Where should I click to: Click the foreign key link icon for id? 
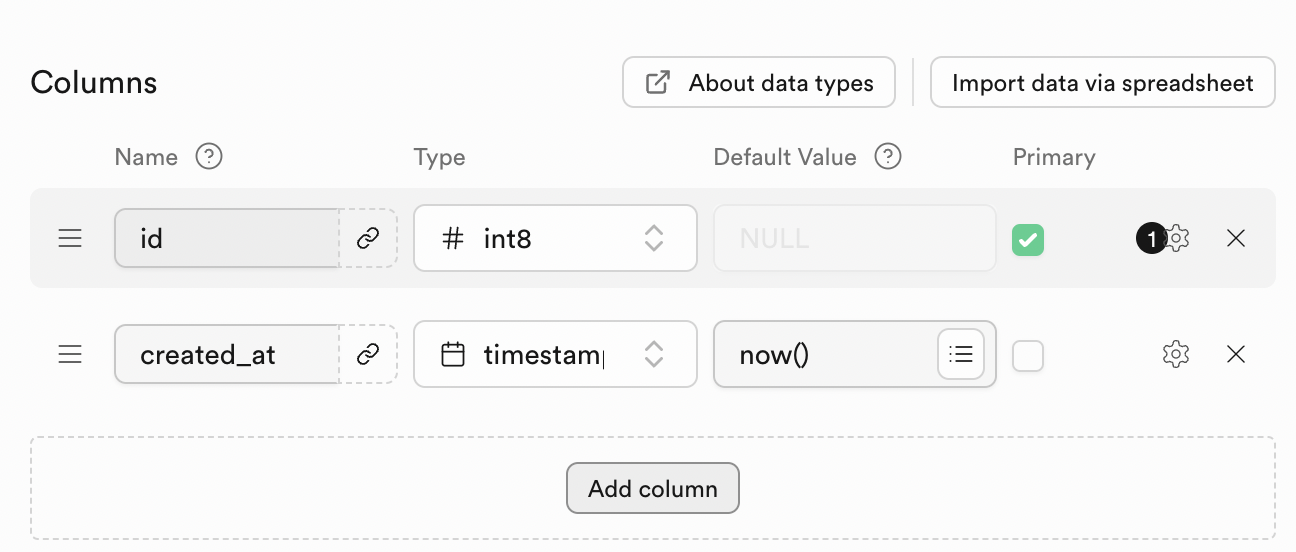(x=368, y=239)
